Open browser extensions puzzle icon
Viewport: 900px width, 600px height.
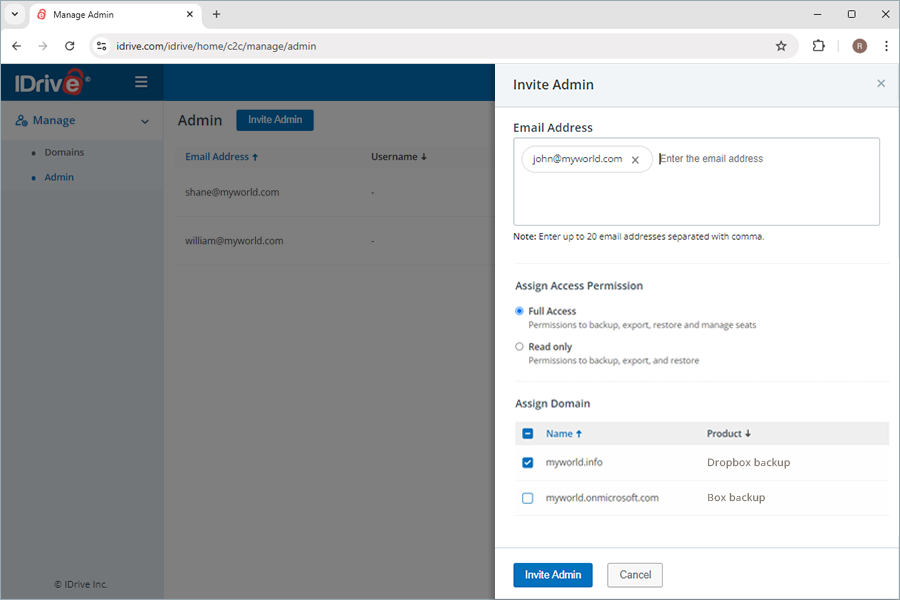[x=818, y=46]
